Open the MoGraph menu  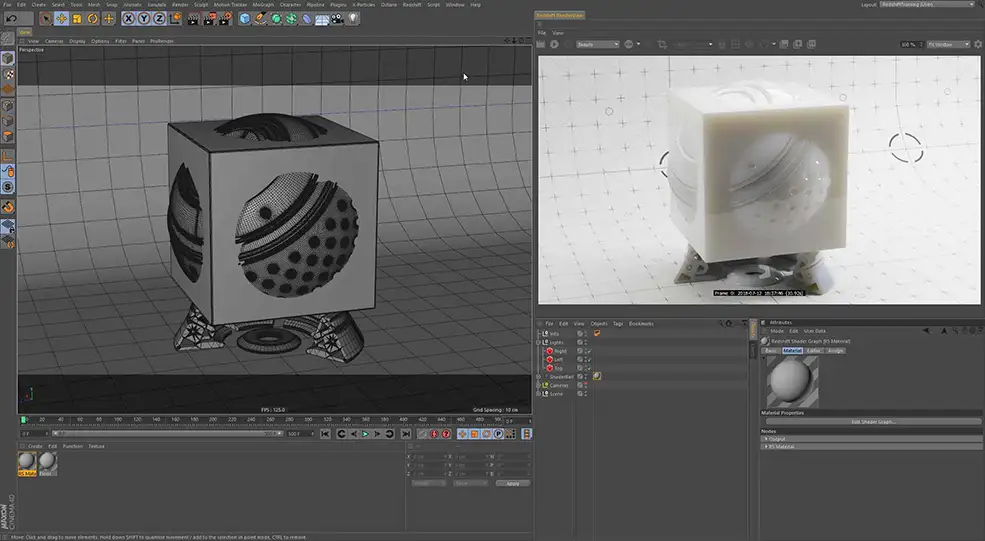(263, 4)
